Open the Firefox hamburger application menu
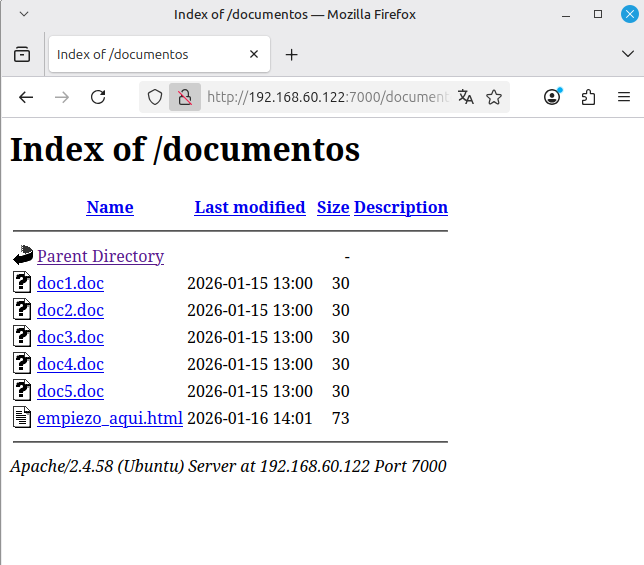The width and height of the screenshot is (644, 565). pos(624,97)
